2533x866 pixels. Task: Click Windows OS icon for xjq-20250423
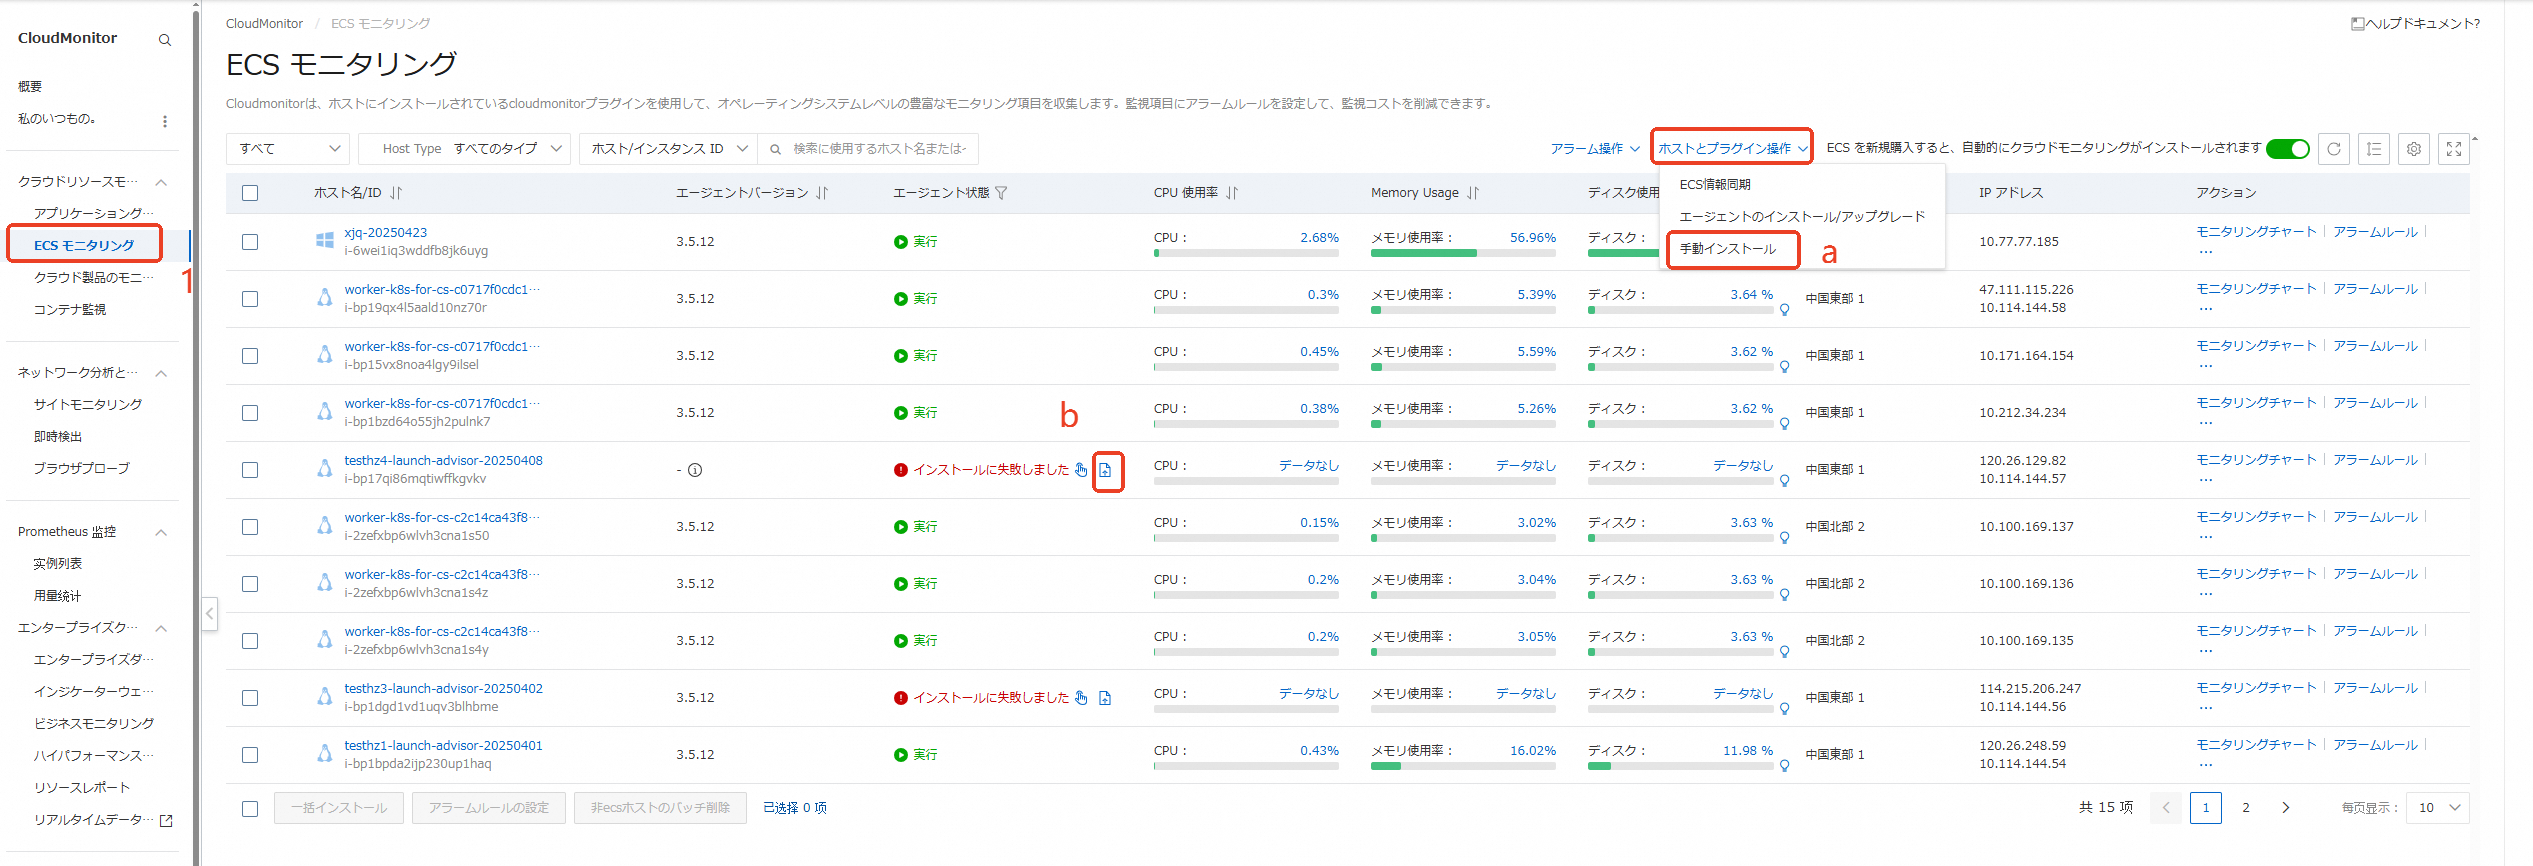tap(325, 241)
